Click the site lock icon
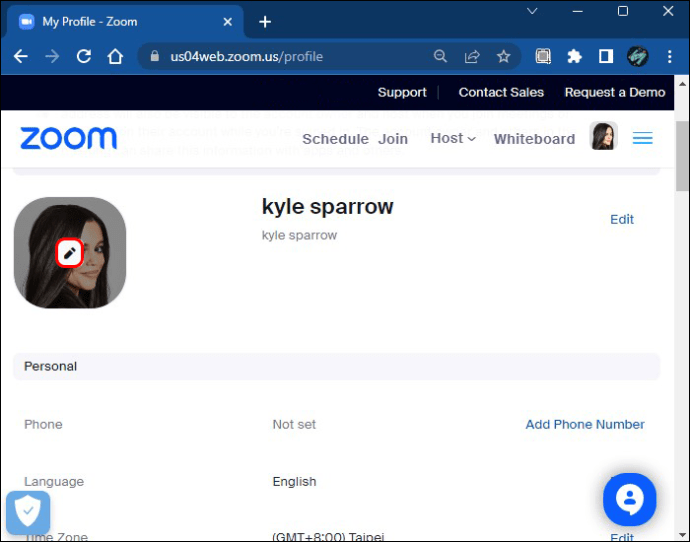690x542 pixels. (154, 56)
